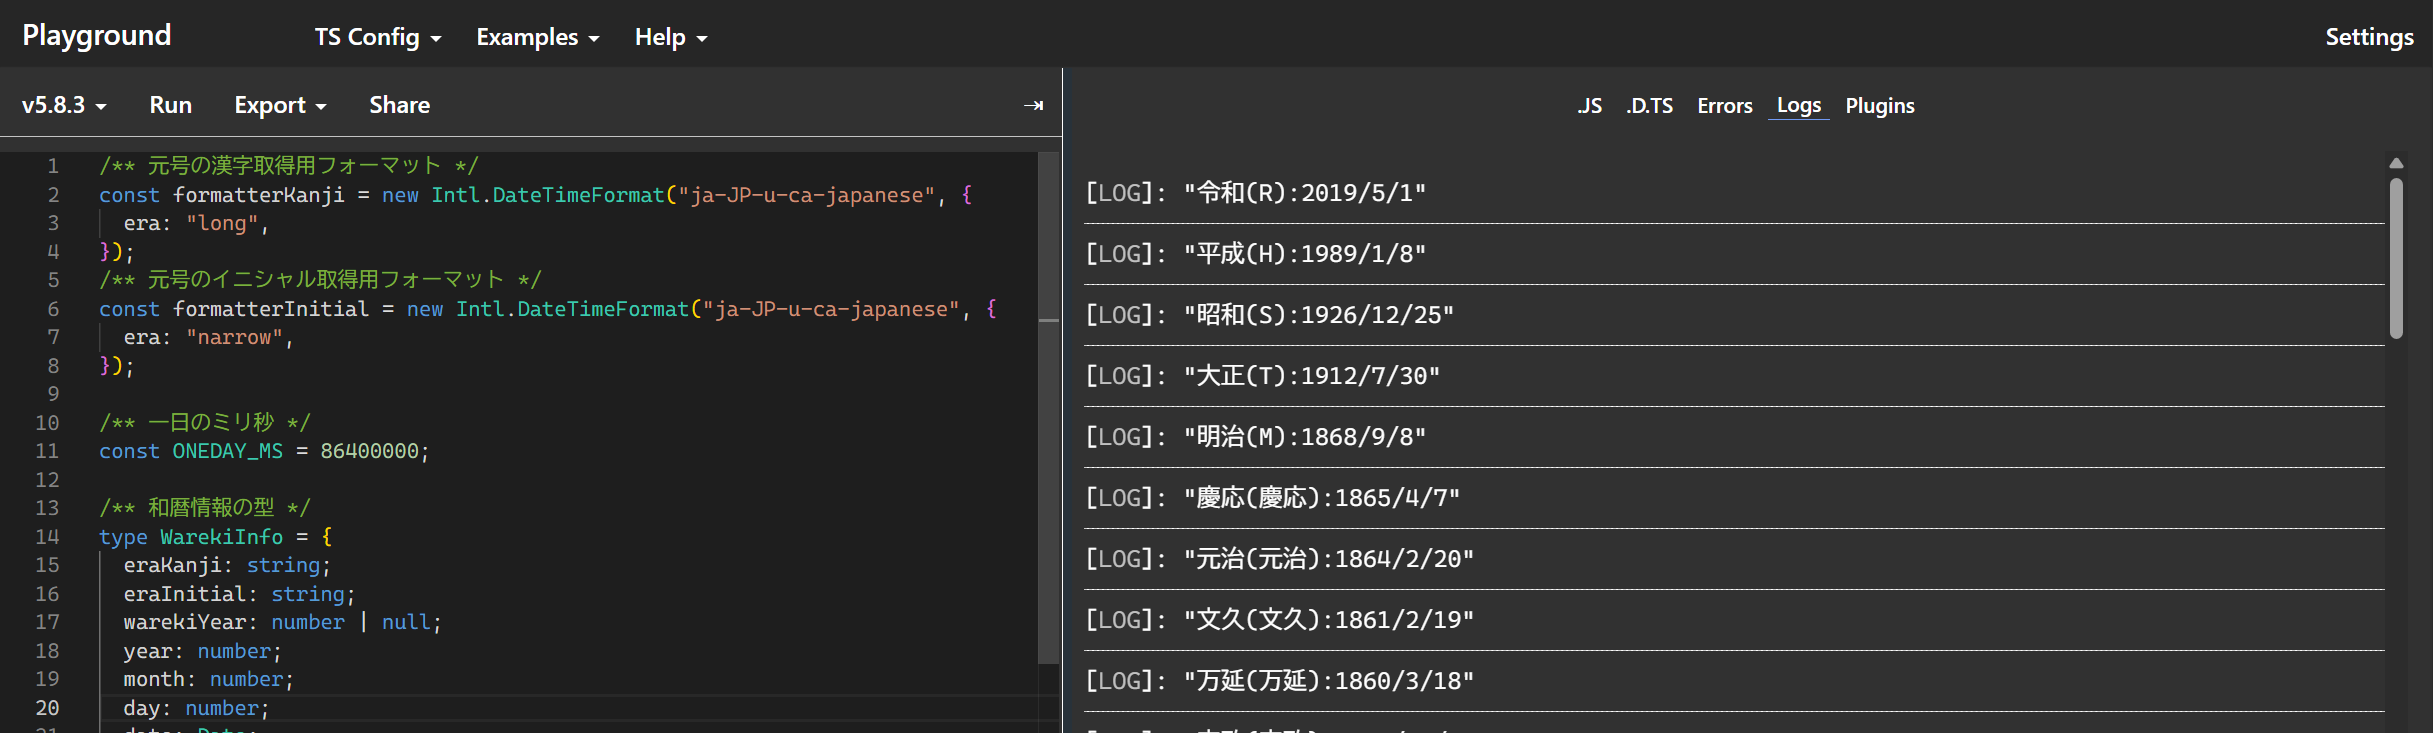Click the eraInitial property on line 16
Viewport: 2433px width, 733px height.
[x=185, y=594]
